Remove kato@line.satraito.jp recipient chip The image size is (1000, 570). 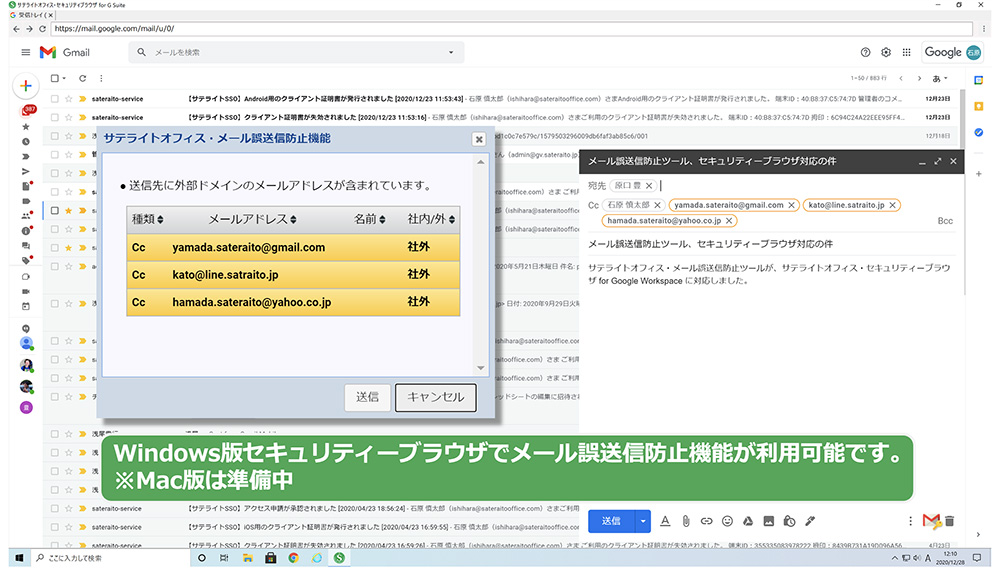tap(893, 205)
